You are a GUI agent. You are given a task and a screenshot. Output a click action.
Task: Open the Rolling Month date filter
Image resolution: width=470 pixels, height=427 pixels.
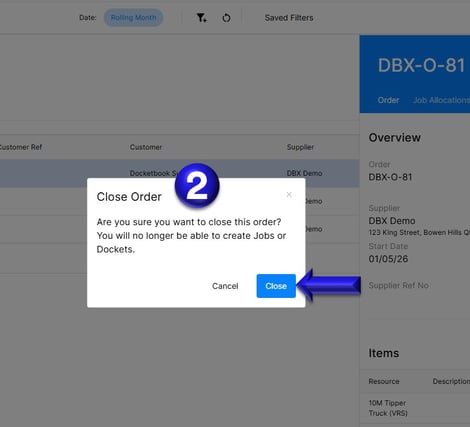[133, 18]
